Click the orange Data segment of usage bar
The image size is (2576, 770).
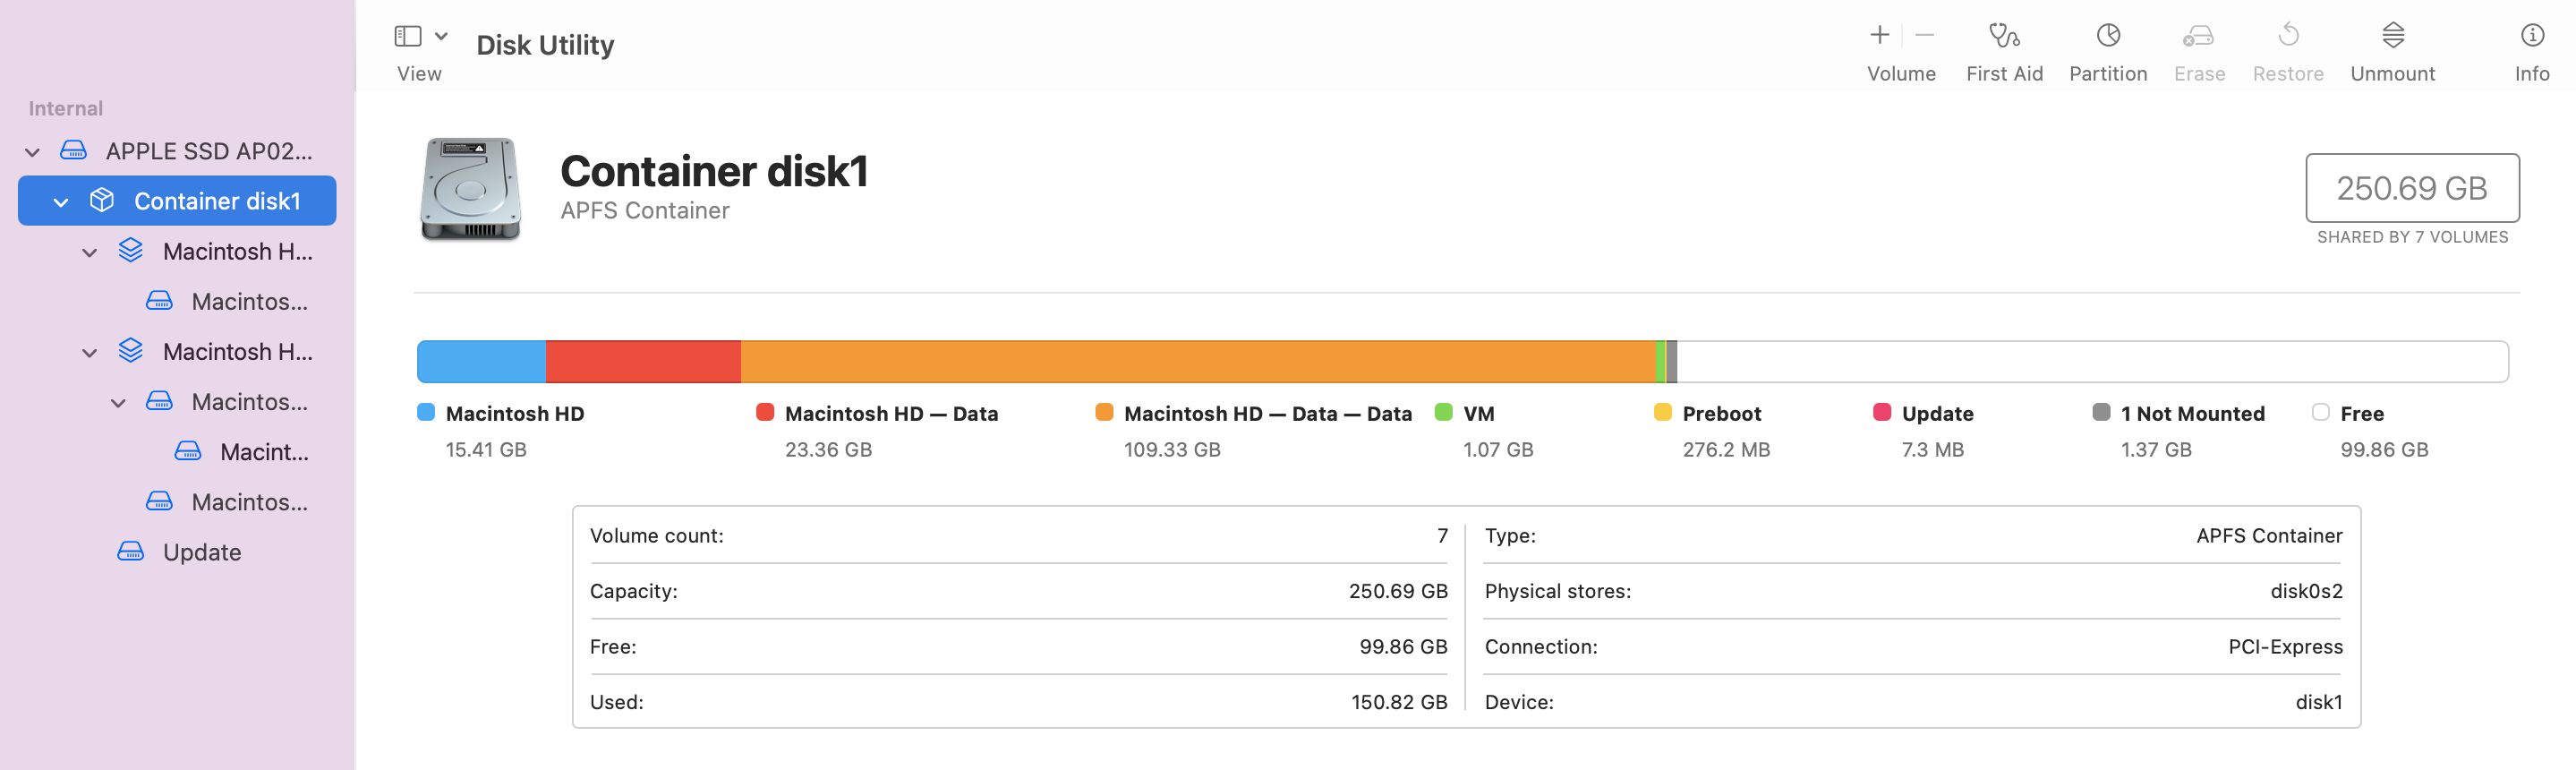[x=1197, y=362]
